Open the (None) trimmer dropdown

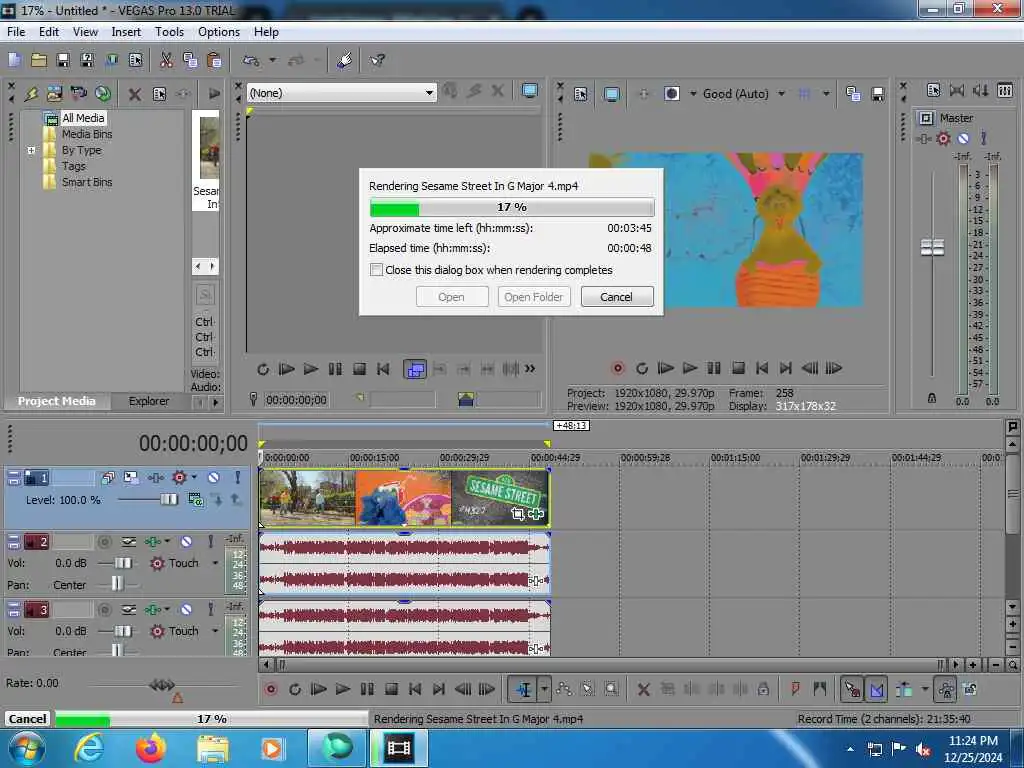coord(429,93)
